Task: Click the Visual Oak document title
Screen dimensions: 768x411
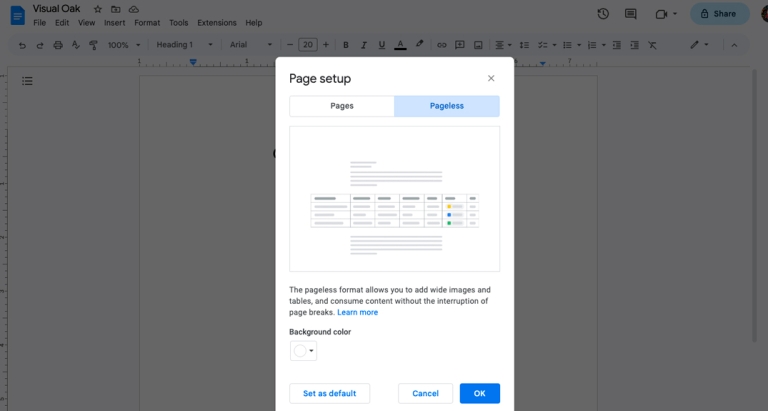Action: (x=56, y=9)
